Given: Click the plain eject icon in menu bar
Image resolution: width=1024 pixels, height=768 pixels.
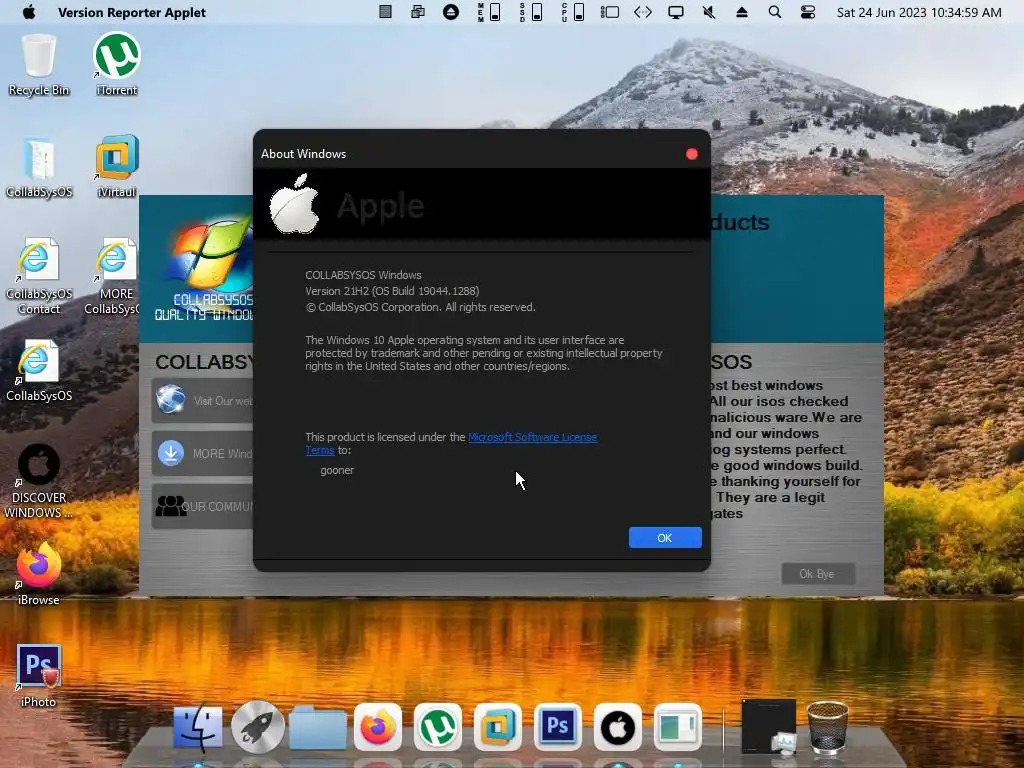Looking at the screenshot, I should tap(742, 12).
